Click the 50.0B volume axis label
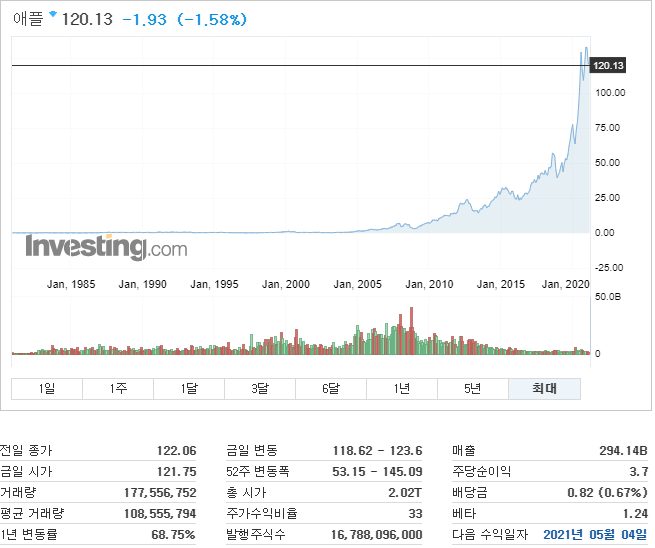 point(608,297)
